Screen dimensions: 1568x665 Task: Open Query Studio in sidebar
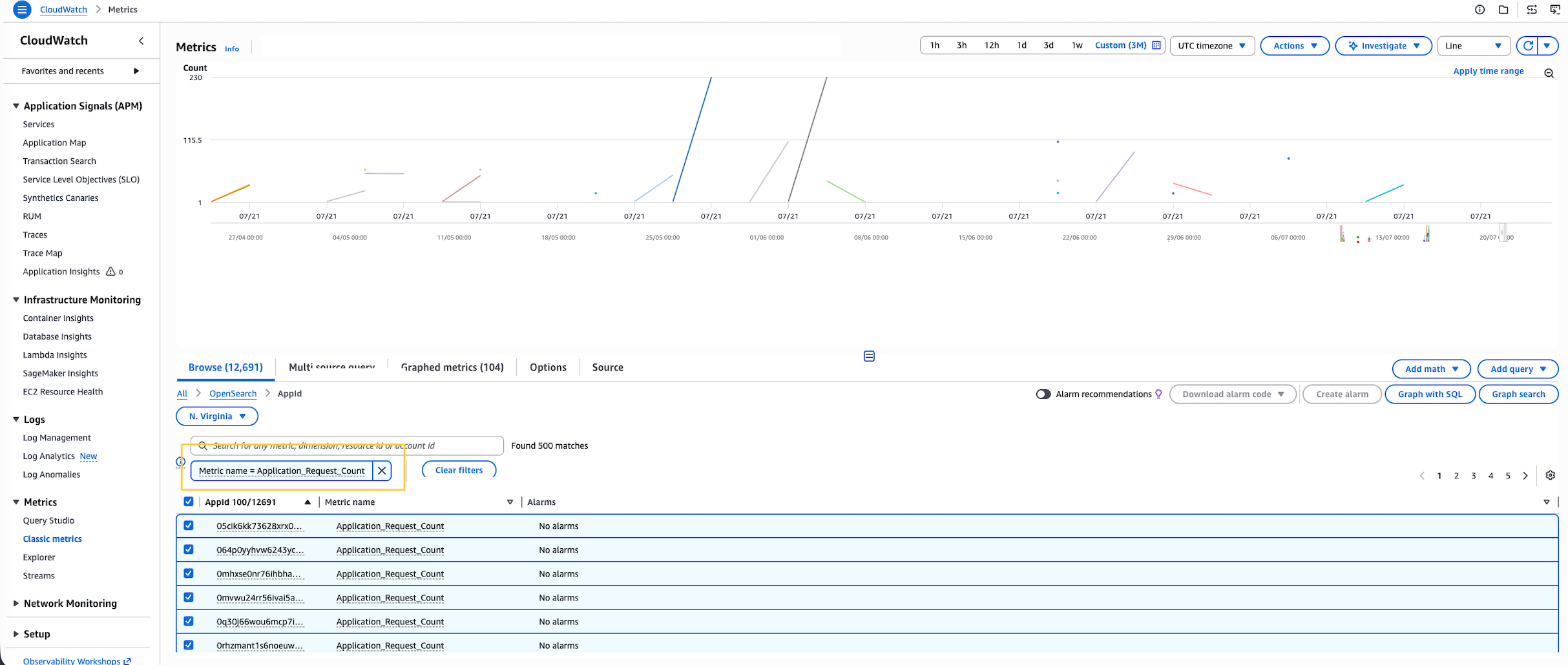click(49, 520)
